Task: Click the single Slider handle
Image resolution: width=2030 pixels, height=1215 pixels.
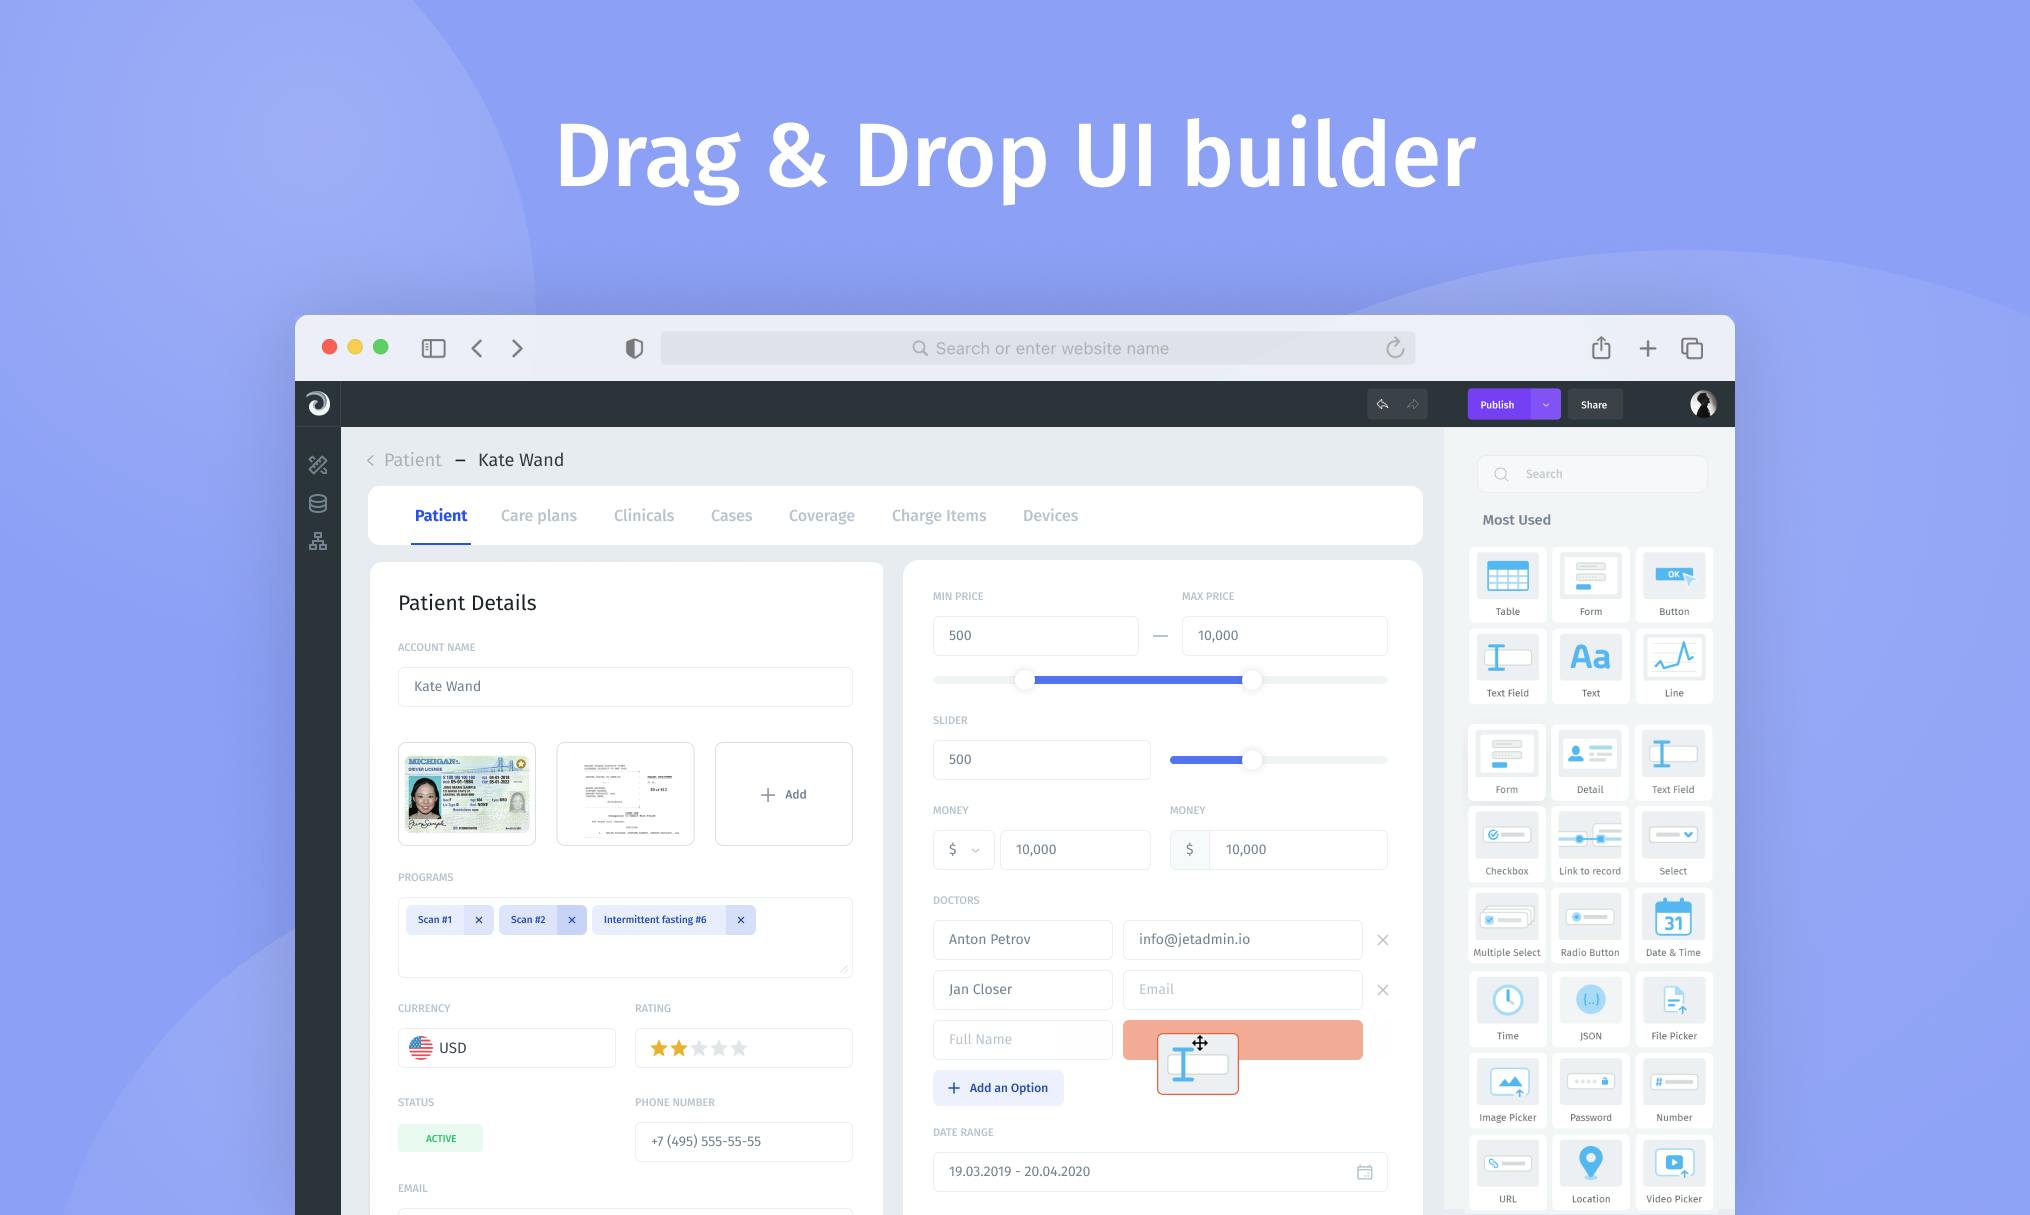Action: click(x=1251, y=760)
